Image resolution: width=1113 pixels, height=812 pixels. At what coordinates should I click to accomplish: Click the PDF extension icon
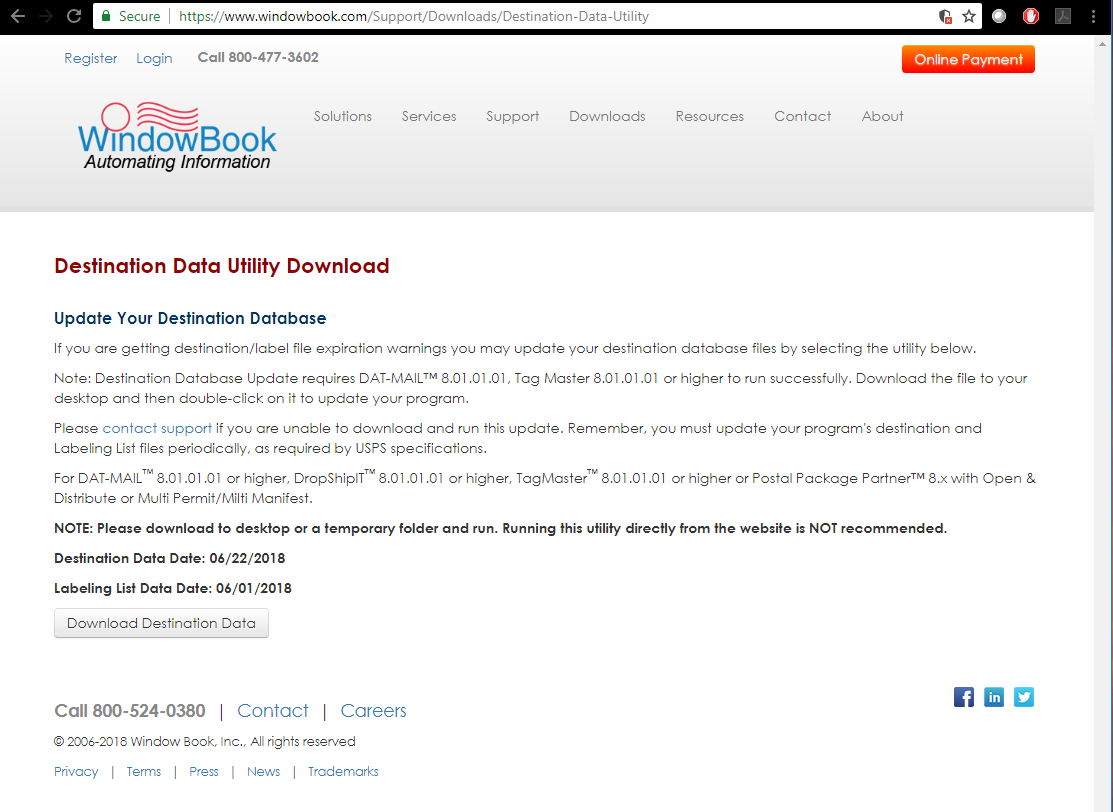click(x=1063, y=16)
